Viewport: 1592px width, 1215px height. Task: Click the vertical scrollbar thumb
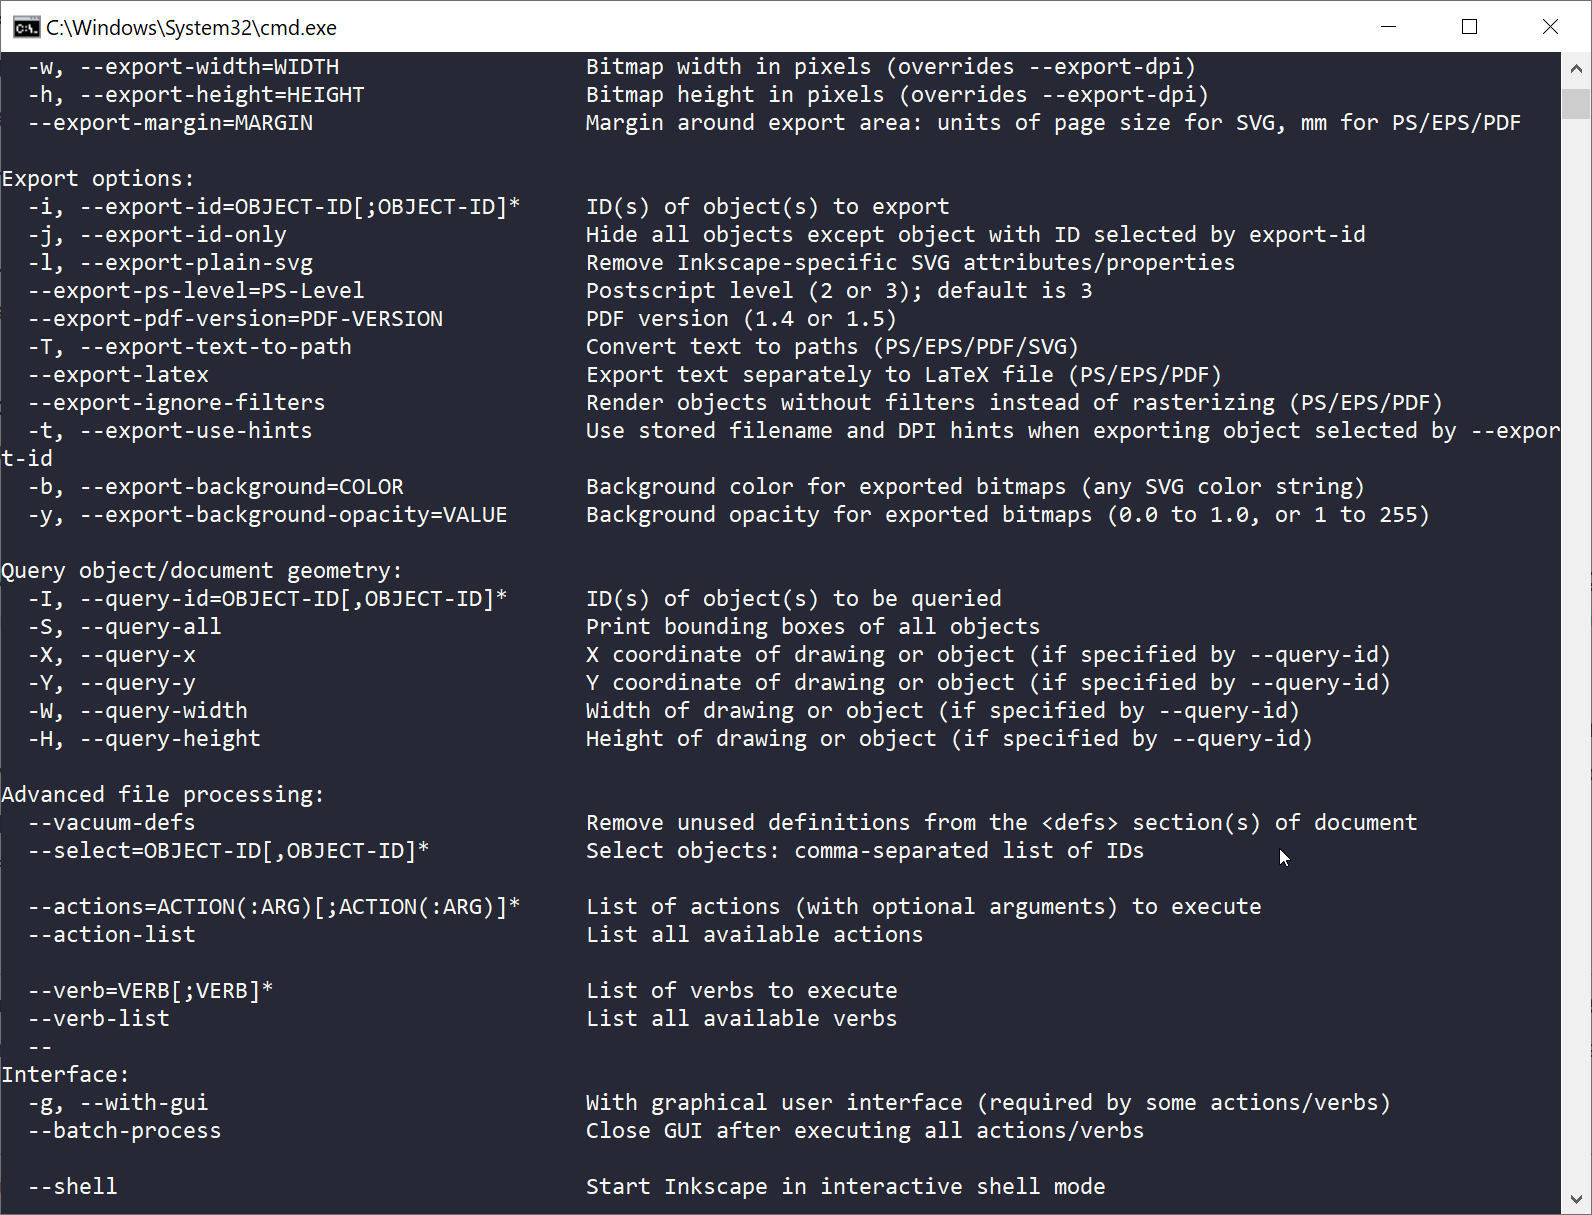(1576, 104)
